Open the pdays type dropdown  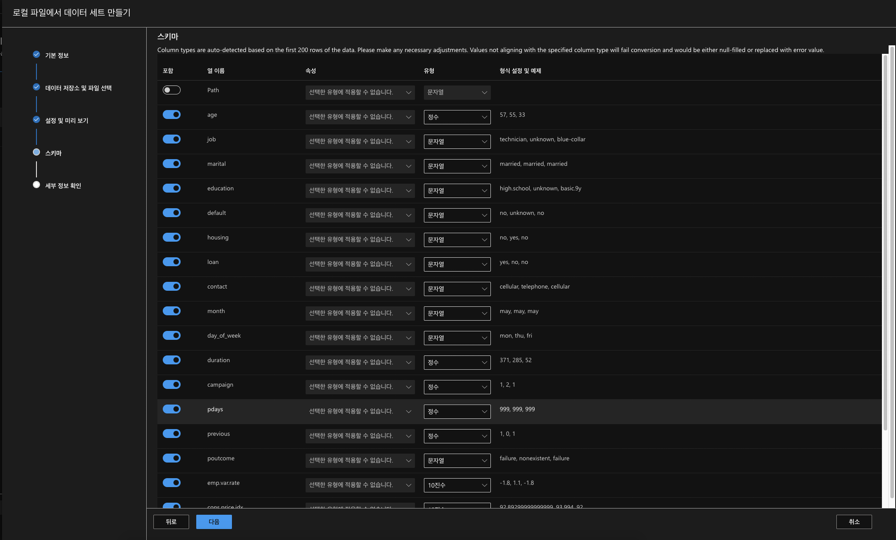(x=457, y=412)
